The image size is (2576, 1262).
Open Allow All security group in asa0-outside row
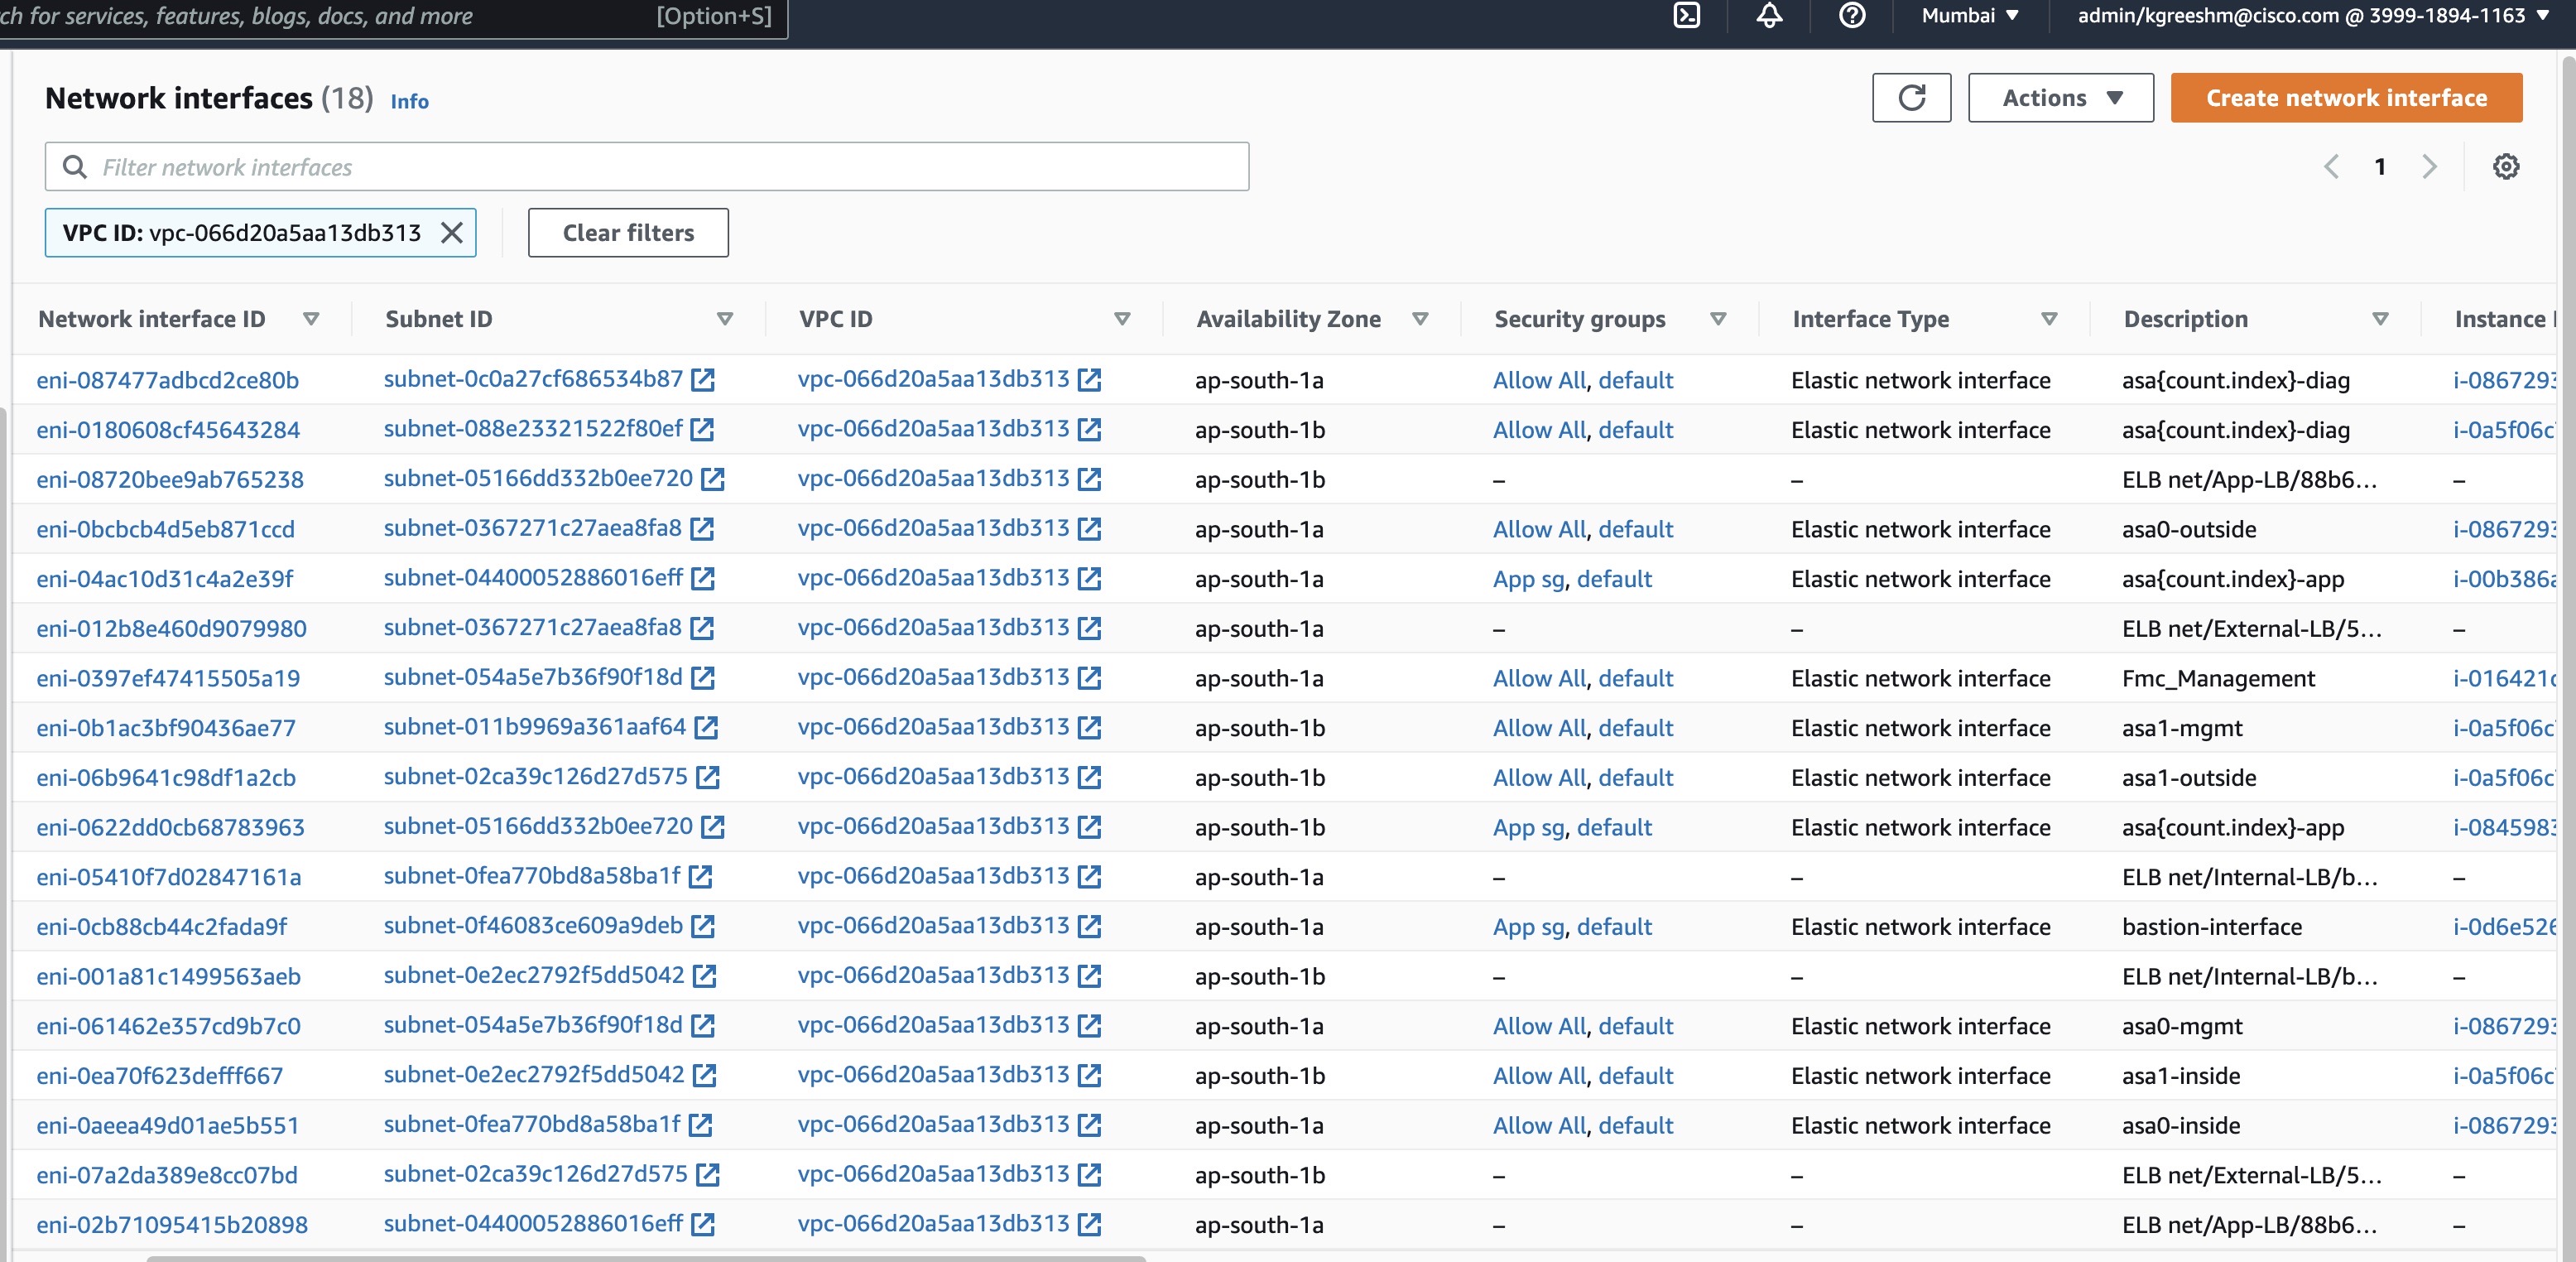pyautogui.click(x=1539, y=529)
